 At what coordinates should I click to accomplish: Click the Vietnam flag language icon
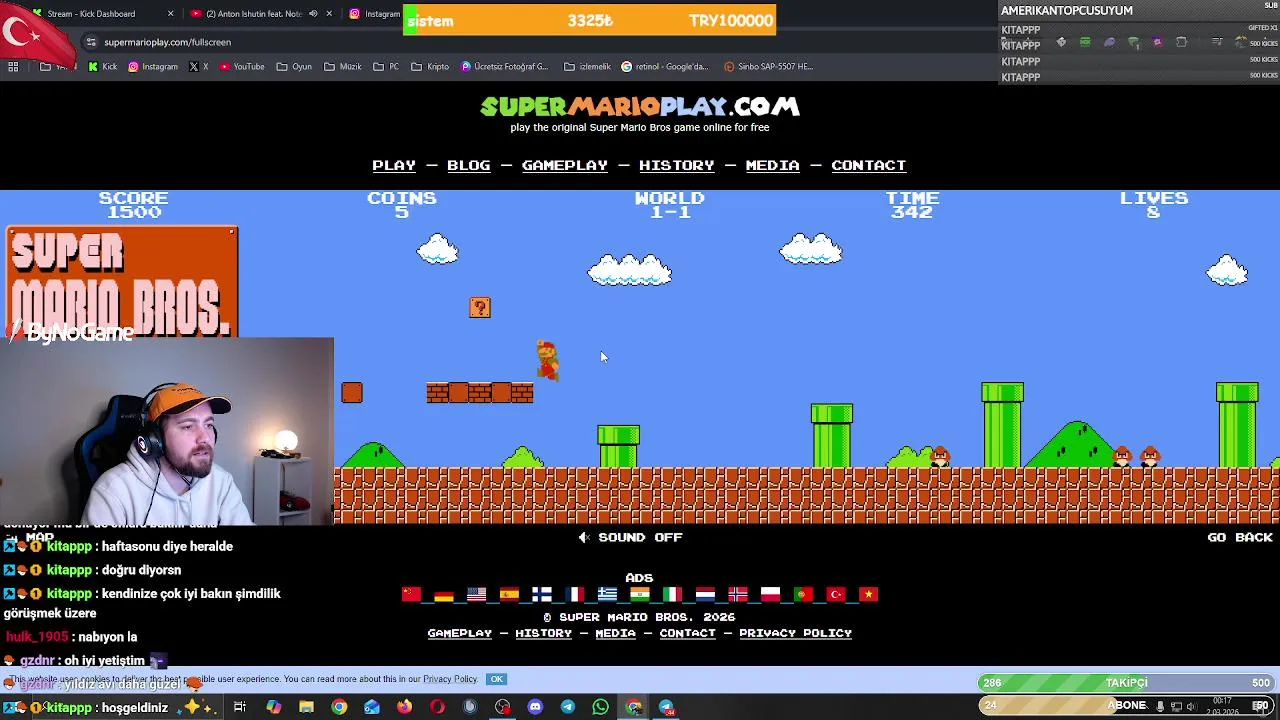(x=868, y=594)
